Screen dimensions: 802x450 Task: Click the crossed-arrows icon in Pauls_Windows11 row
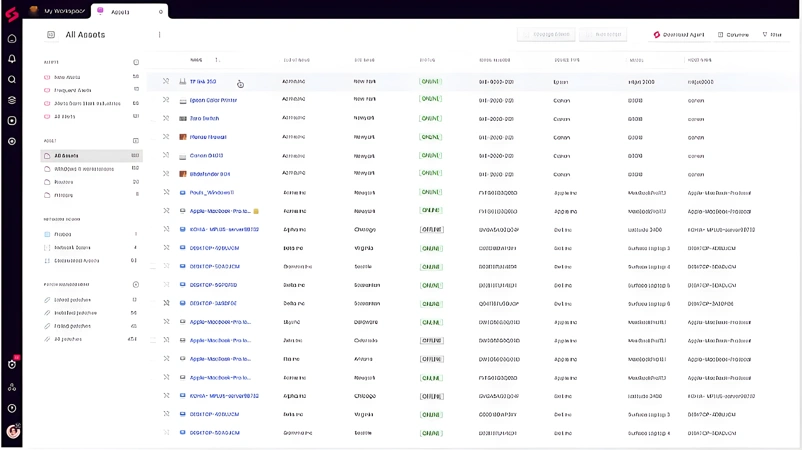pyautogui.click(x=166, y=192)
